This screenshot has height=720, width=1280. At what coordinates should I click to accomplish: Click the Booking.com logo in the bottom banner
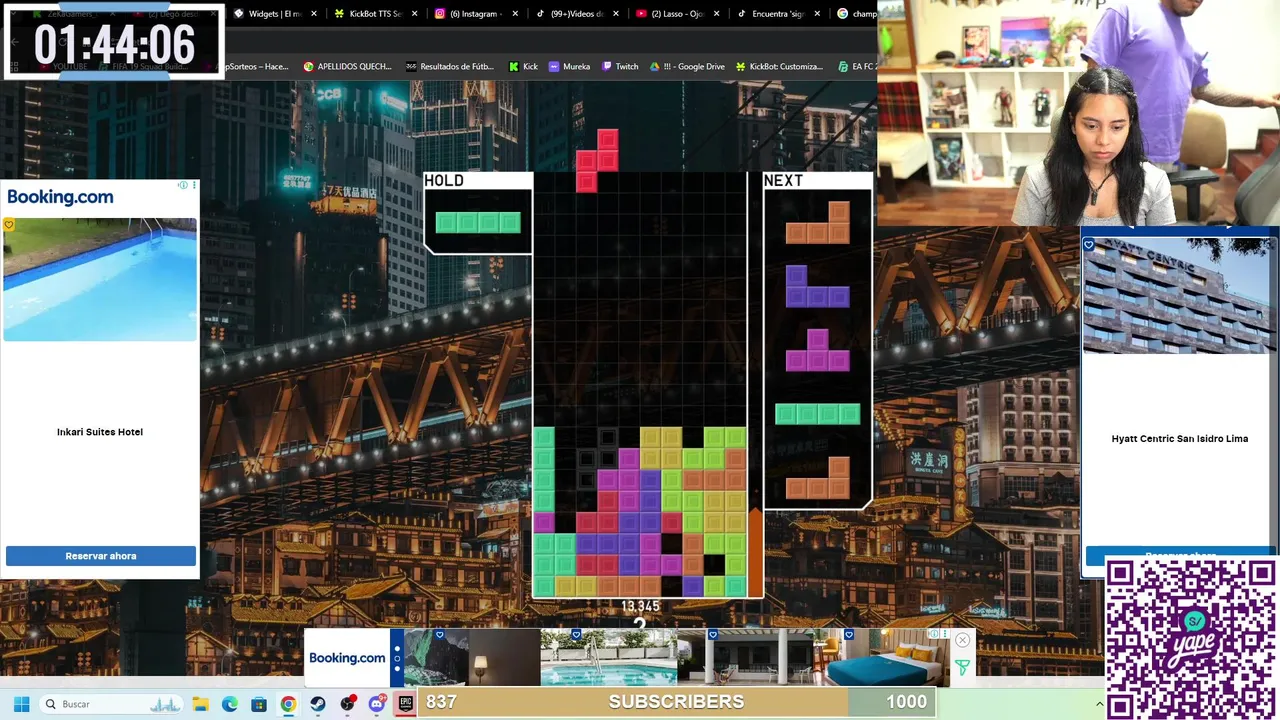347,658
